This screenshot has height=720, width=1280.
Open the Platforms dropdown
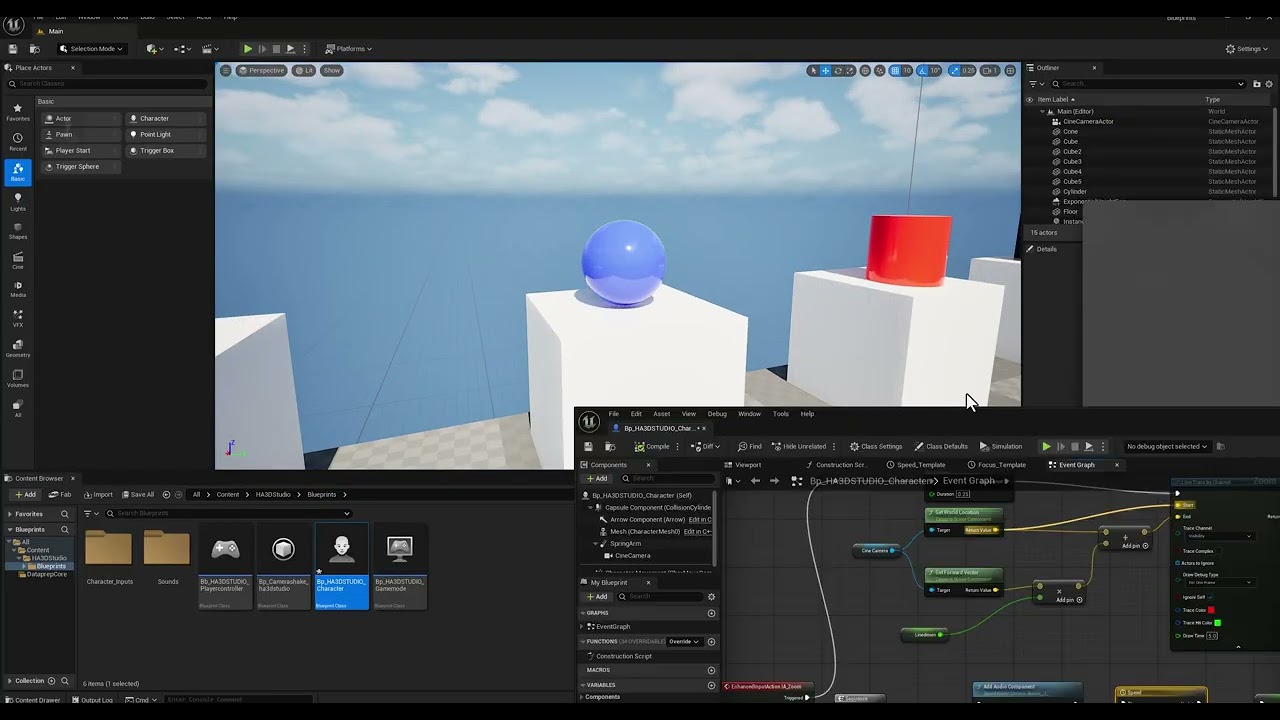[x=350, y=49]
